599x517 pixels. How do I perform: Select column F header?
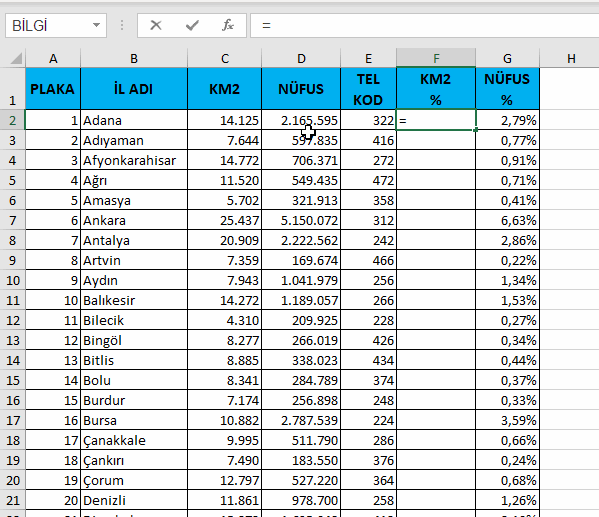pyautogui.click(x=436, y=58)
